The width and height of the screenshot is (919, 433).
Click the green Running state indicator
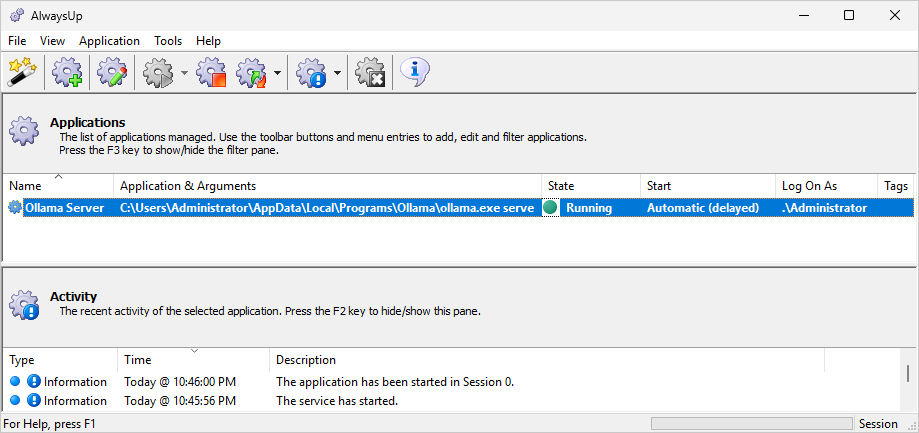click(x=550, y=208)
